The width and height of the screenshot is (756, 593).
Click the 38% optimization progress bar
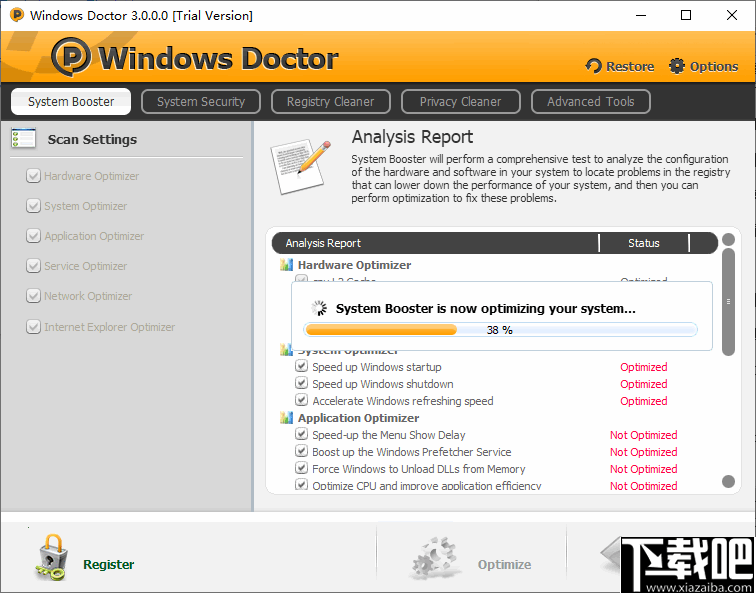500,330
